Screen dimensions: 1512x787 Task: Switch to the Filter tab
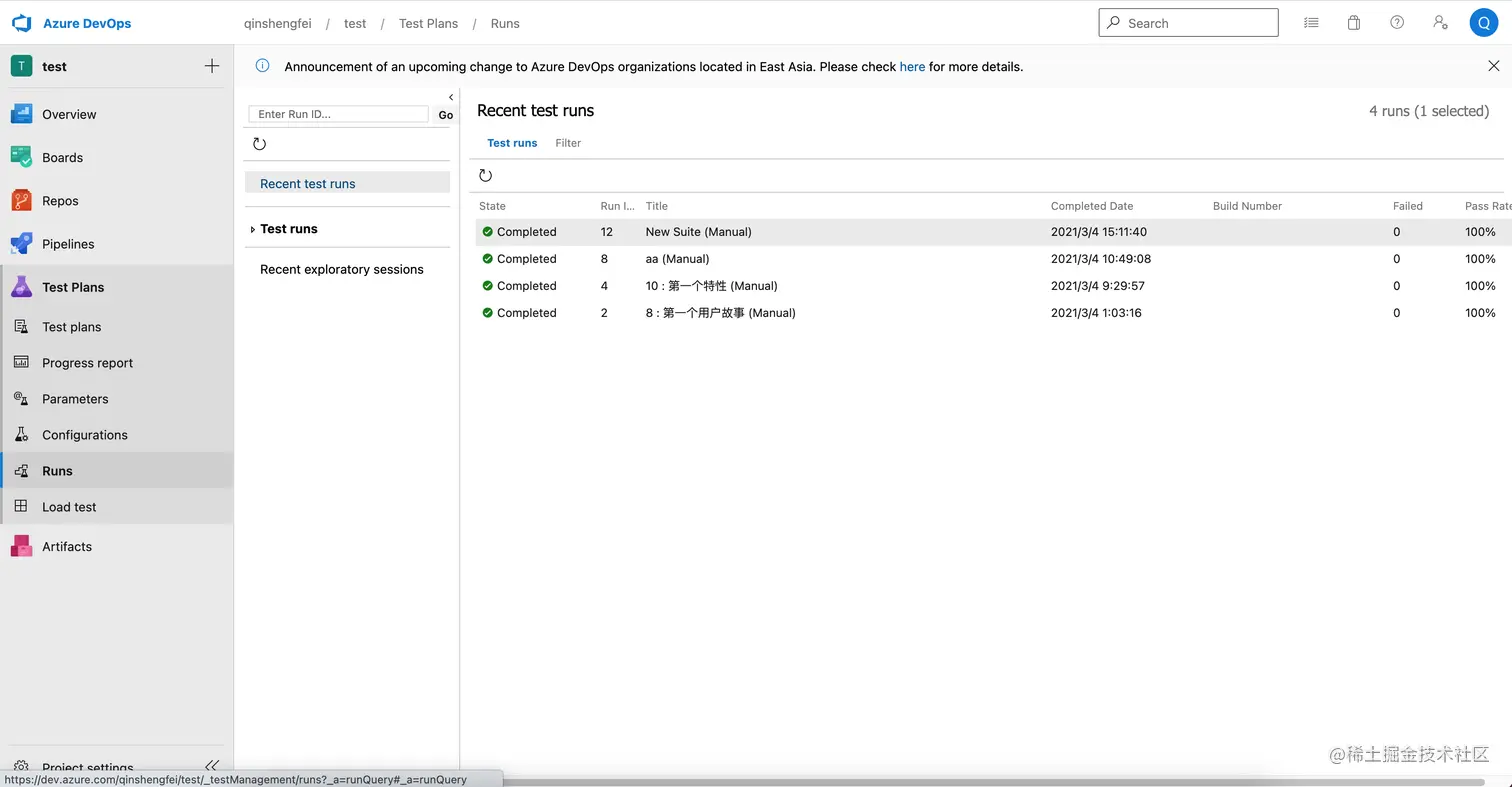[568, 143]
